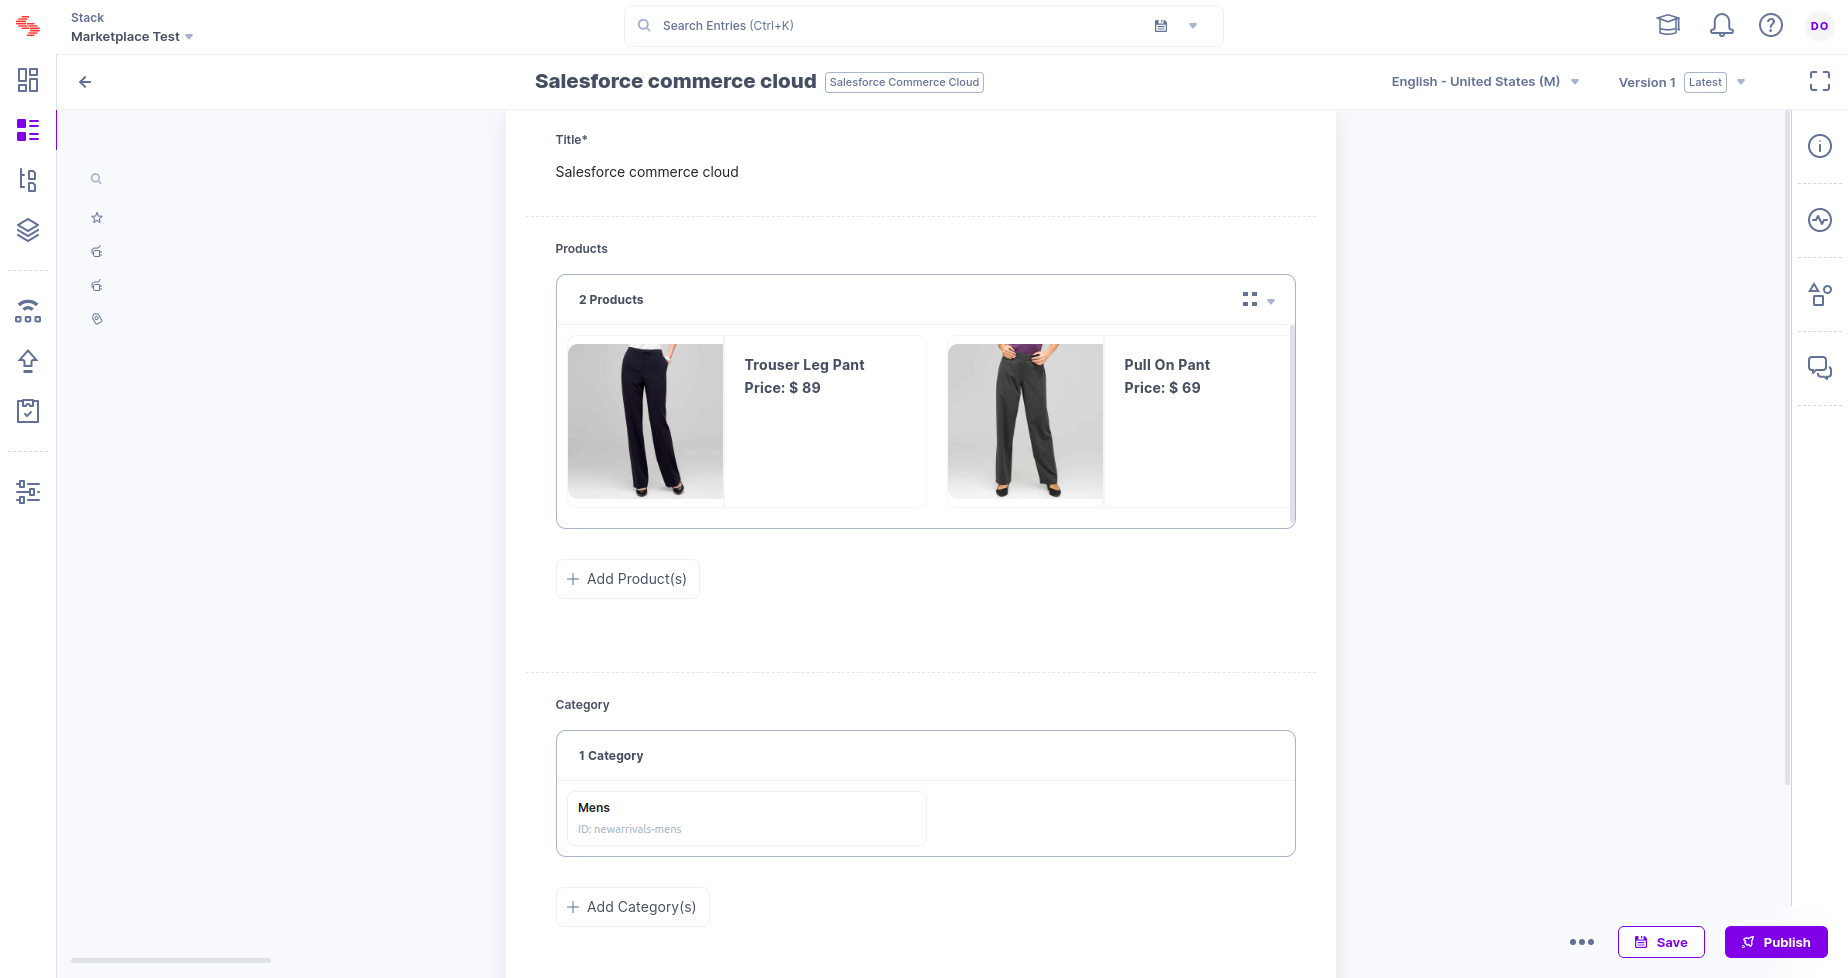Open the three-dots more actions menu

pyautogui.click(x=1582, y=942)
